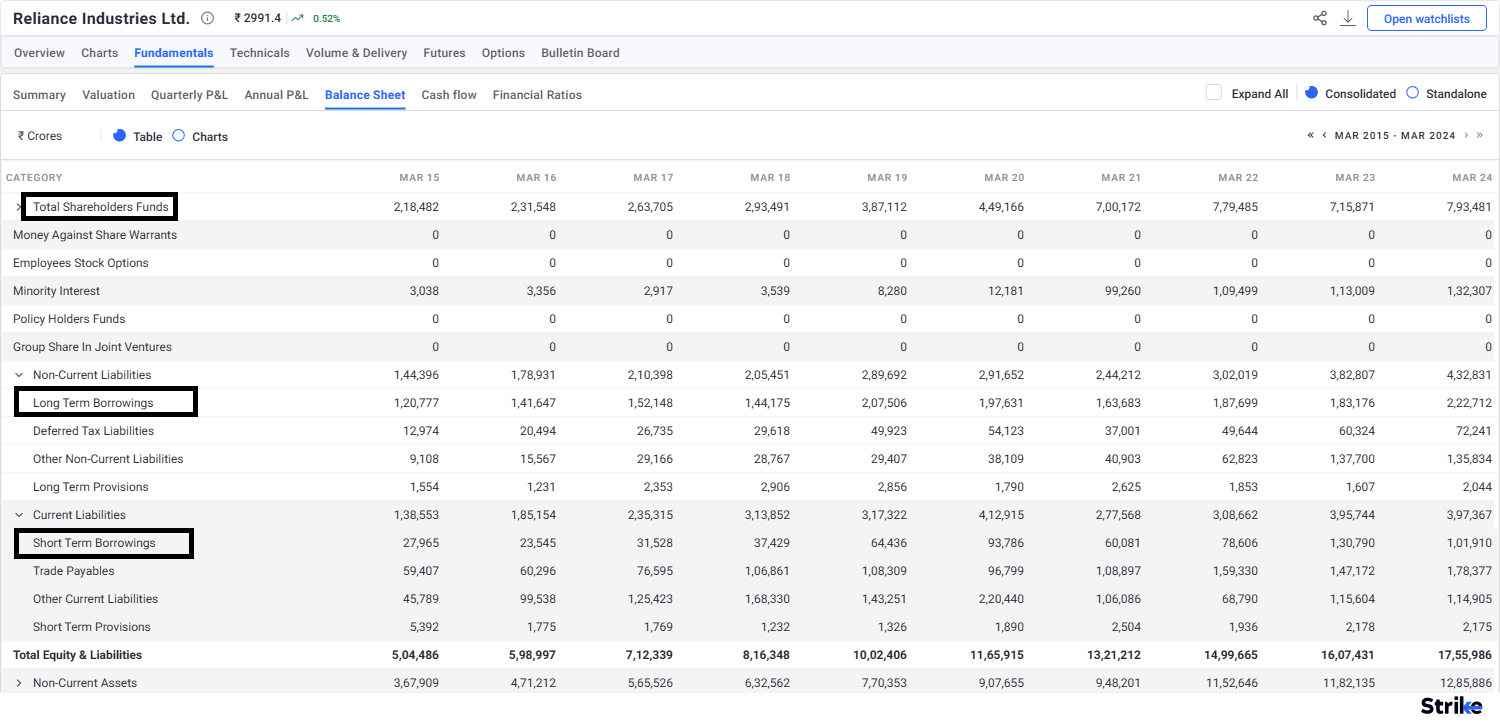Switch to the Options tab
This screenshot has width=1500, height=728.
503,53
